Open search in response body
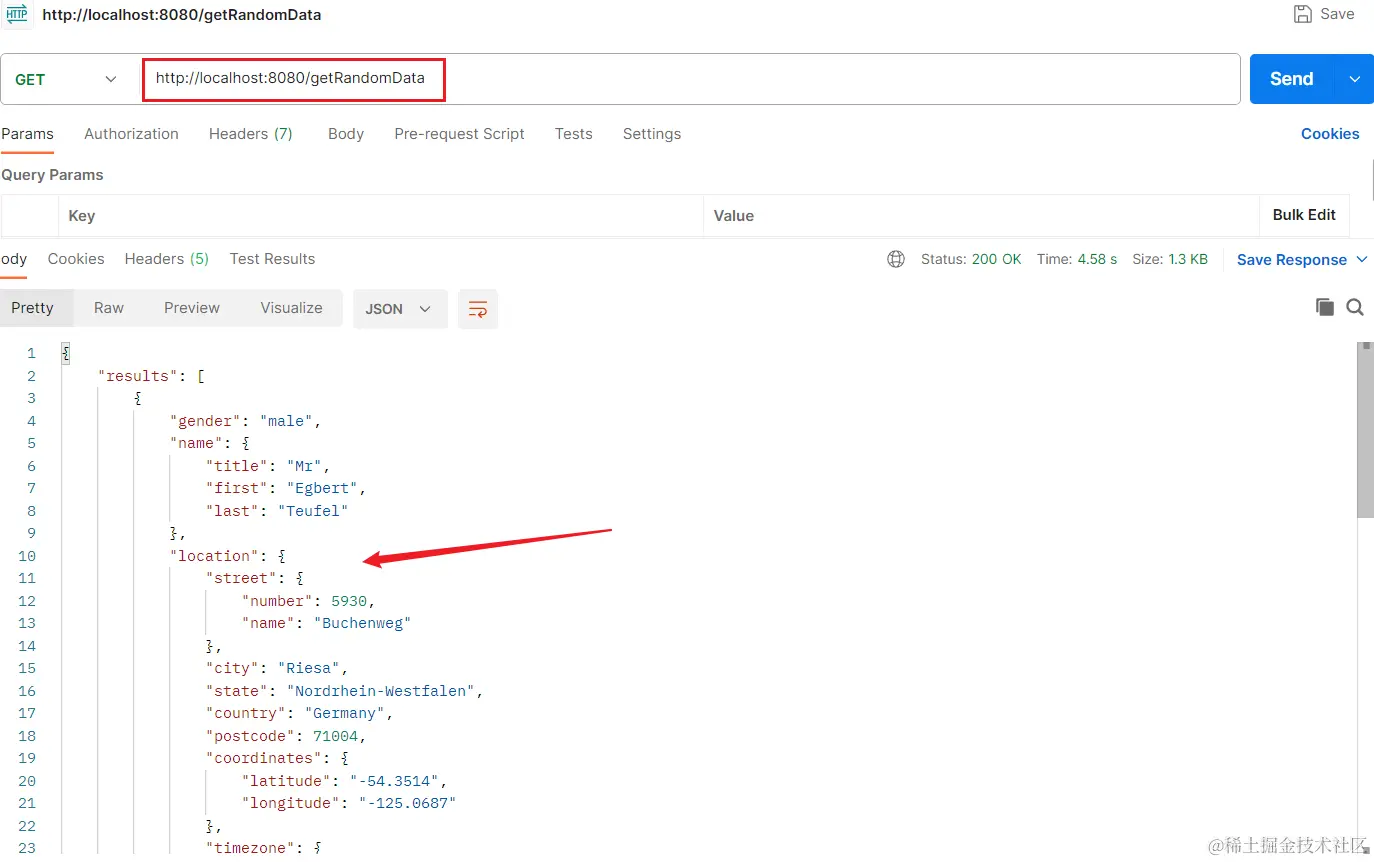The height and width of the screenshot is (862, 1374). pos(1355,308)
